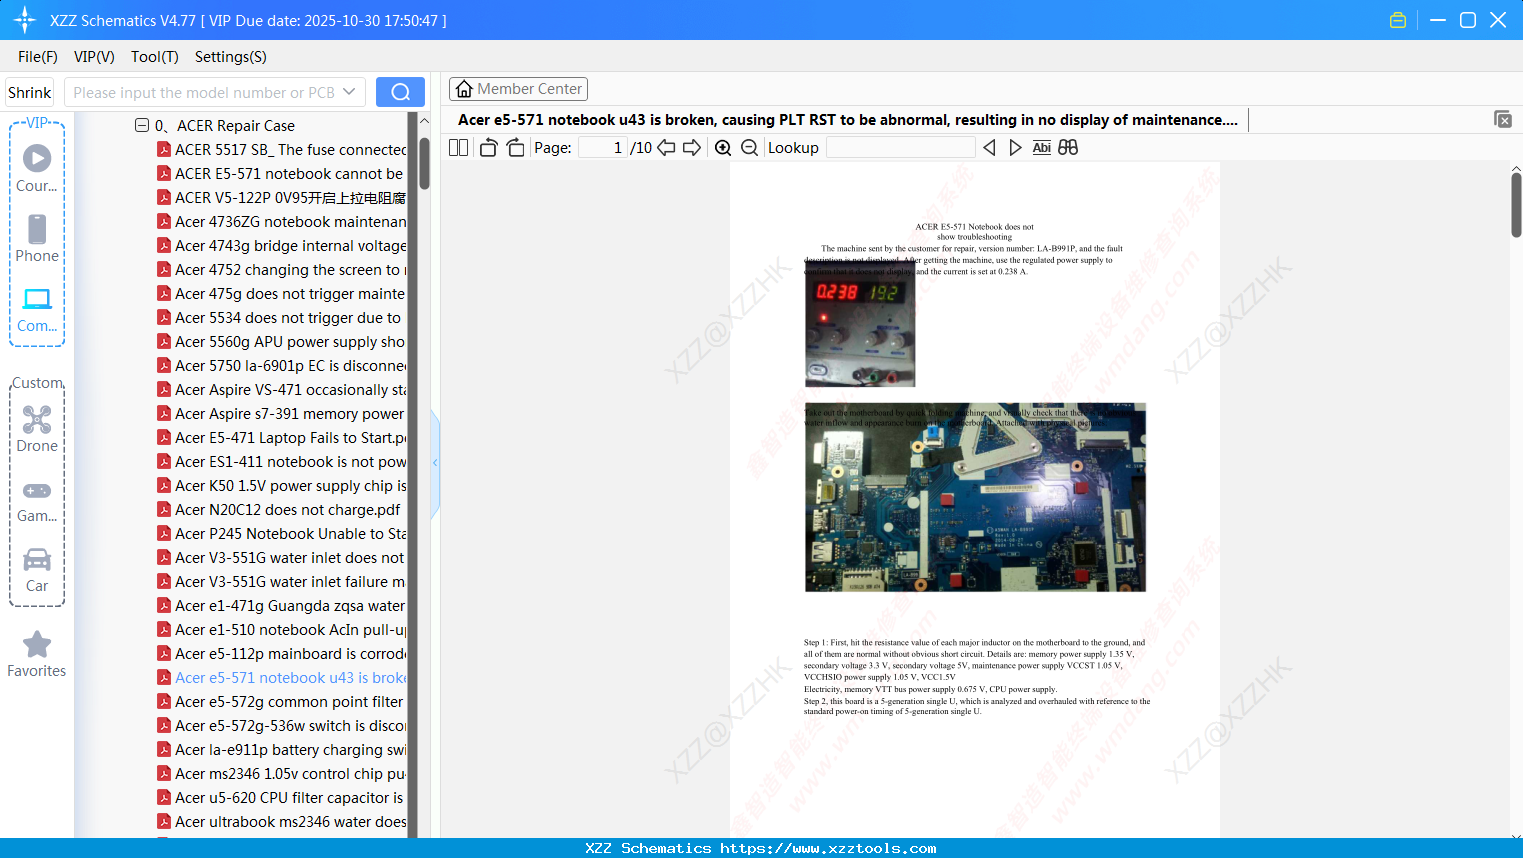Image resolution: width=1523 pixels, height=858 pixels.
Task: Find previous lookup match triangle
Action: [x=989, y=148]
